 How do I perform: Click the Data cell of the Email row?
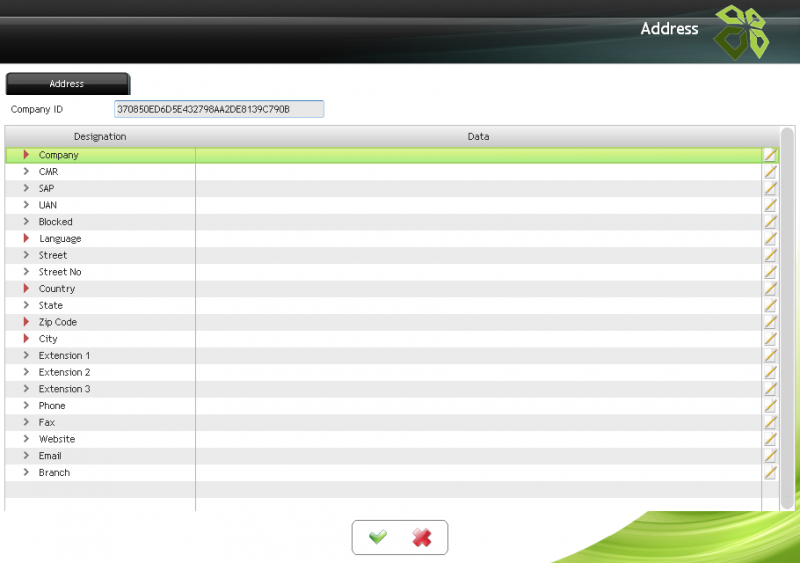point(479,456)
